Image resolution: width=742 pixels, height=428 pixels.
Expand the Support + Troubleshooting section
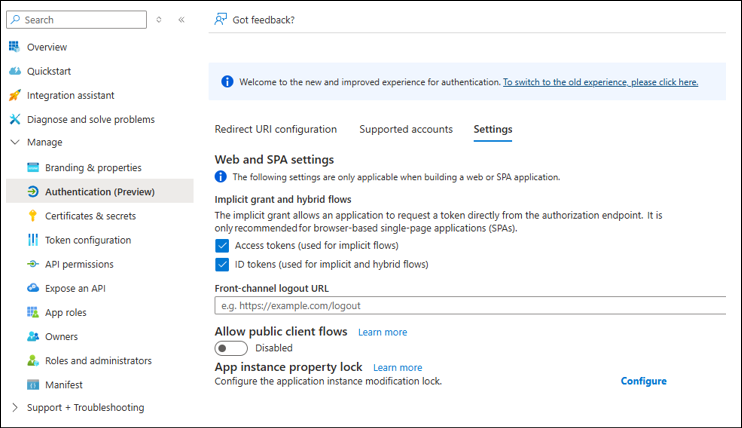tap(15, 407)
